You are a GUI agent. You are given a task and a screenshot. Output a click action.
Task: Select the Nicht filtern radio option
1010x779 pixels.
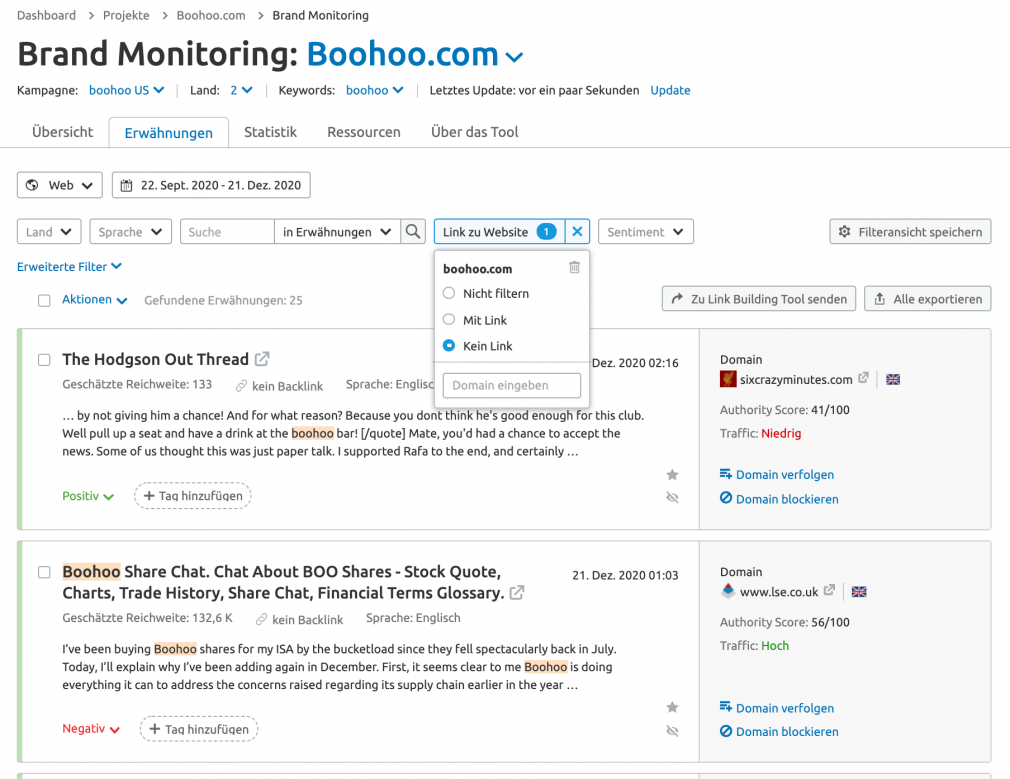coord(449,293)
